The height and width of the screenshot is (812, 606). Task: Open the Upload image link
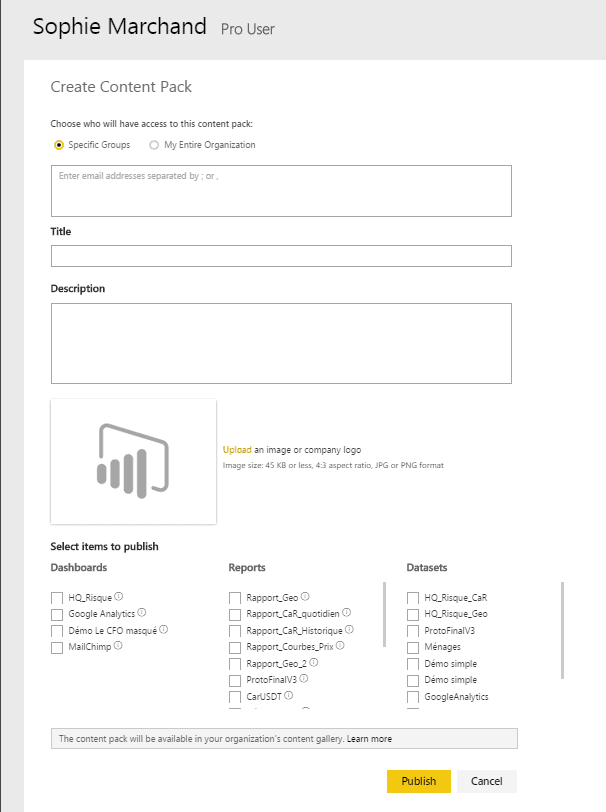[237, 451]
